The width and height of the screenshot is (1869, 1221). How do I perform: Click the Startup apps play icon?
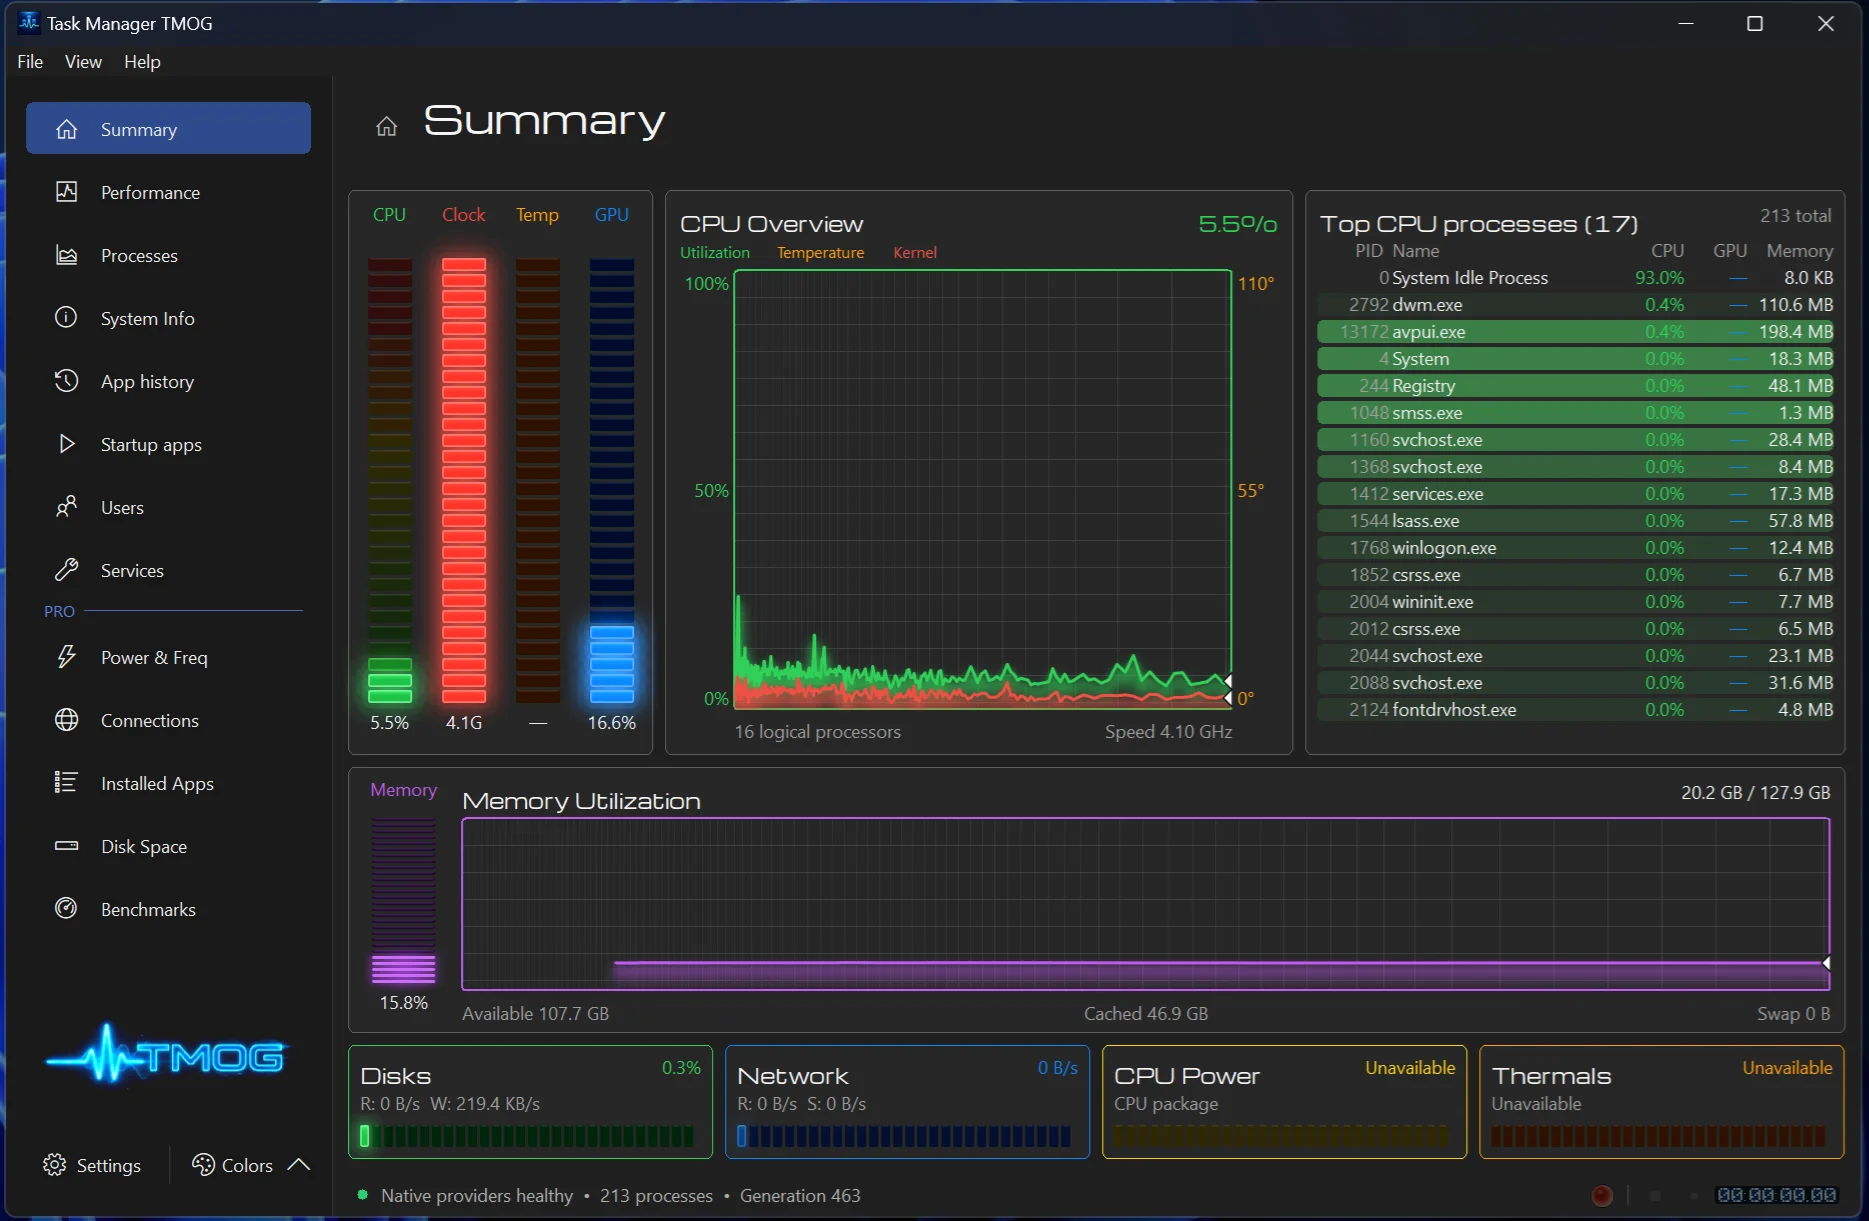click(66, 444)
